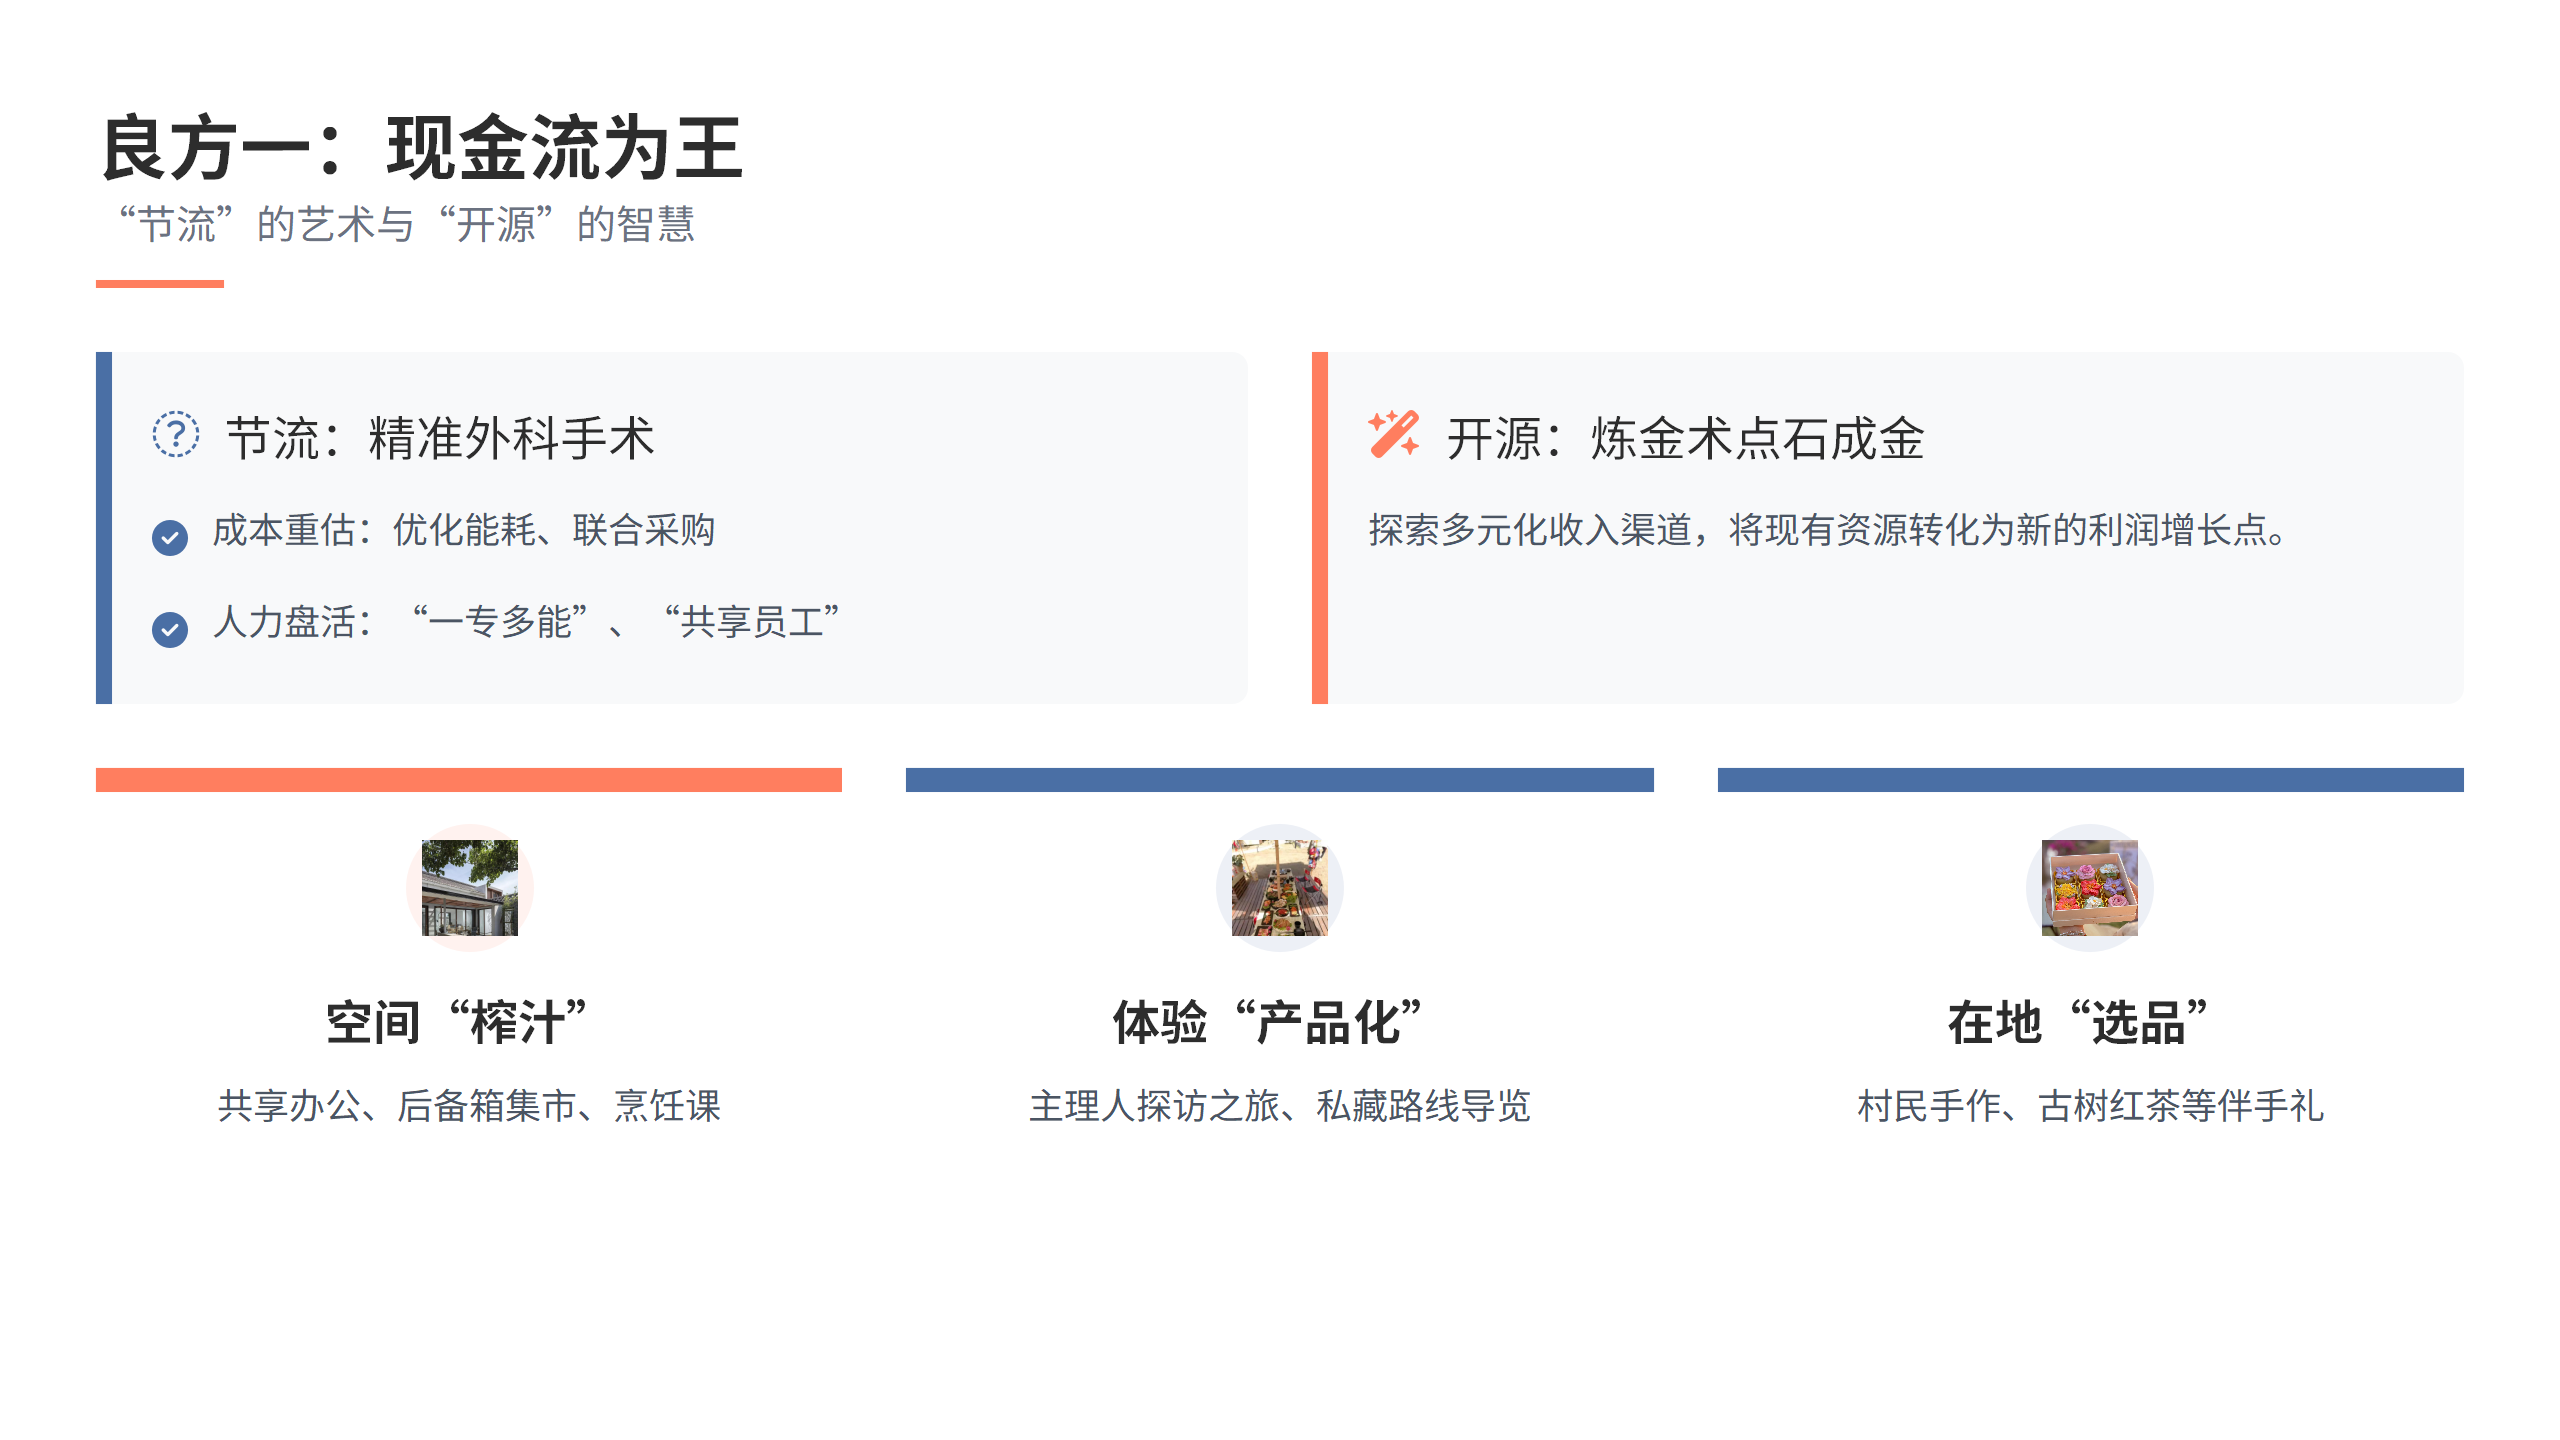Click the blue bar above 体验“产品化”

1279,780
